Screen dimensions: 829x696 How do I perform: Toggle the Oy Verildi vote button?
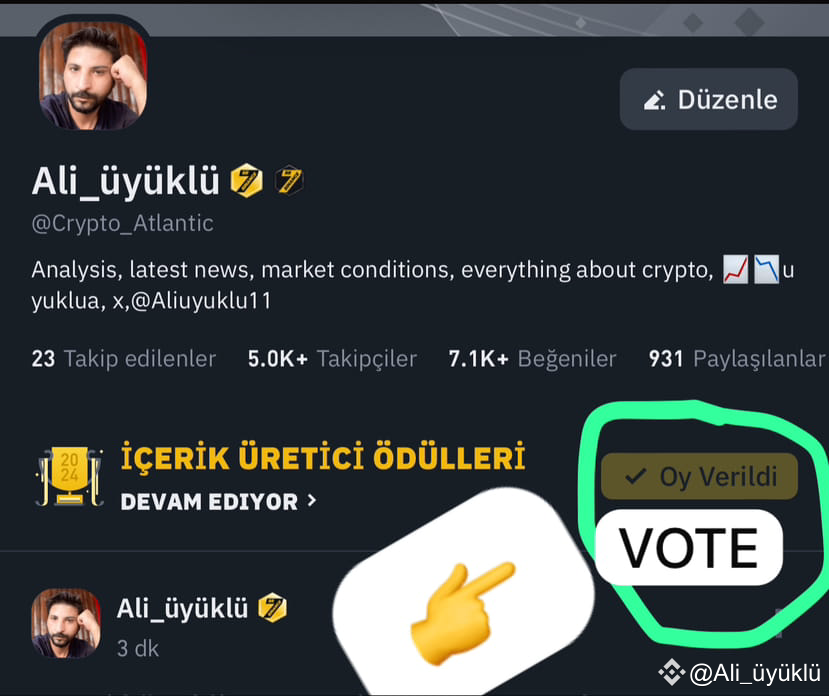[699, 477]
